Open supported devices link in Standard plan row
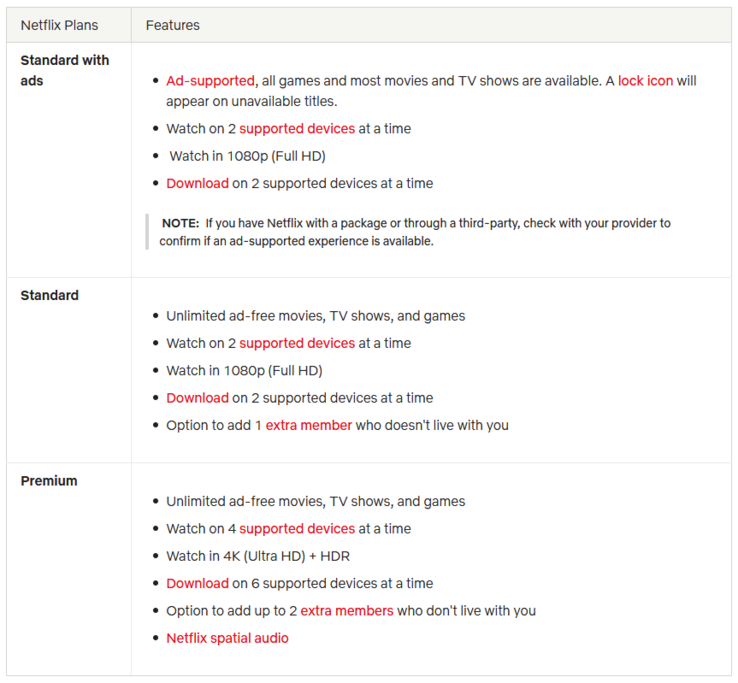The height and width of the screenshot is (683, 738). (297, 343)
